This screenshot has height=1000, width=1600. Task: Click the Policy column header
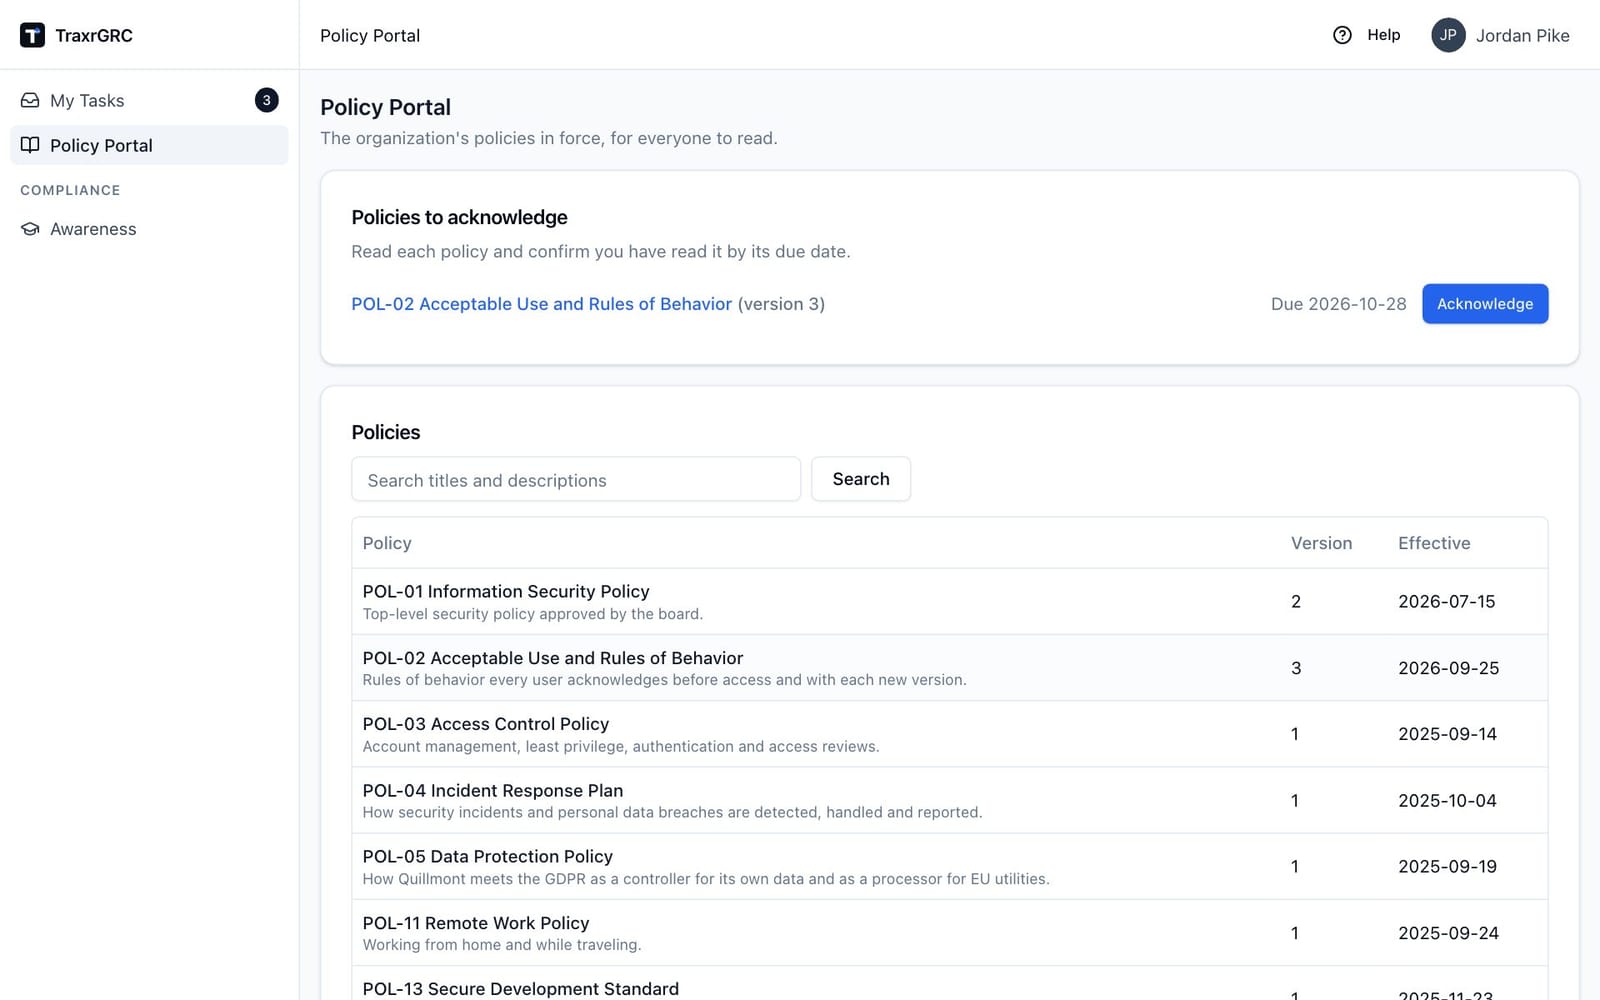pos(387,543)
